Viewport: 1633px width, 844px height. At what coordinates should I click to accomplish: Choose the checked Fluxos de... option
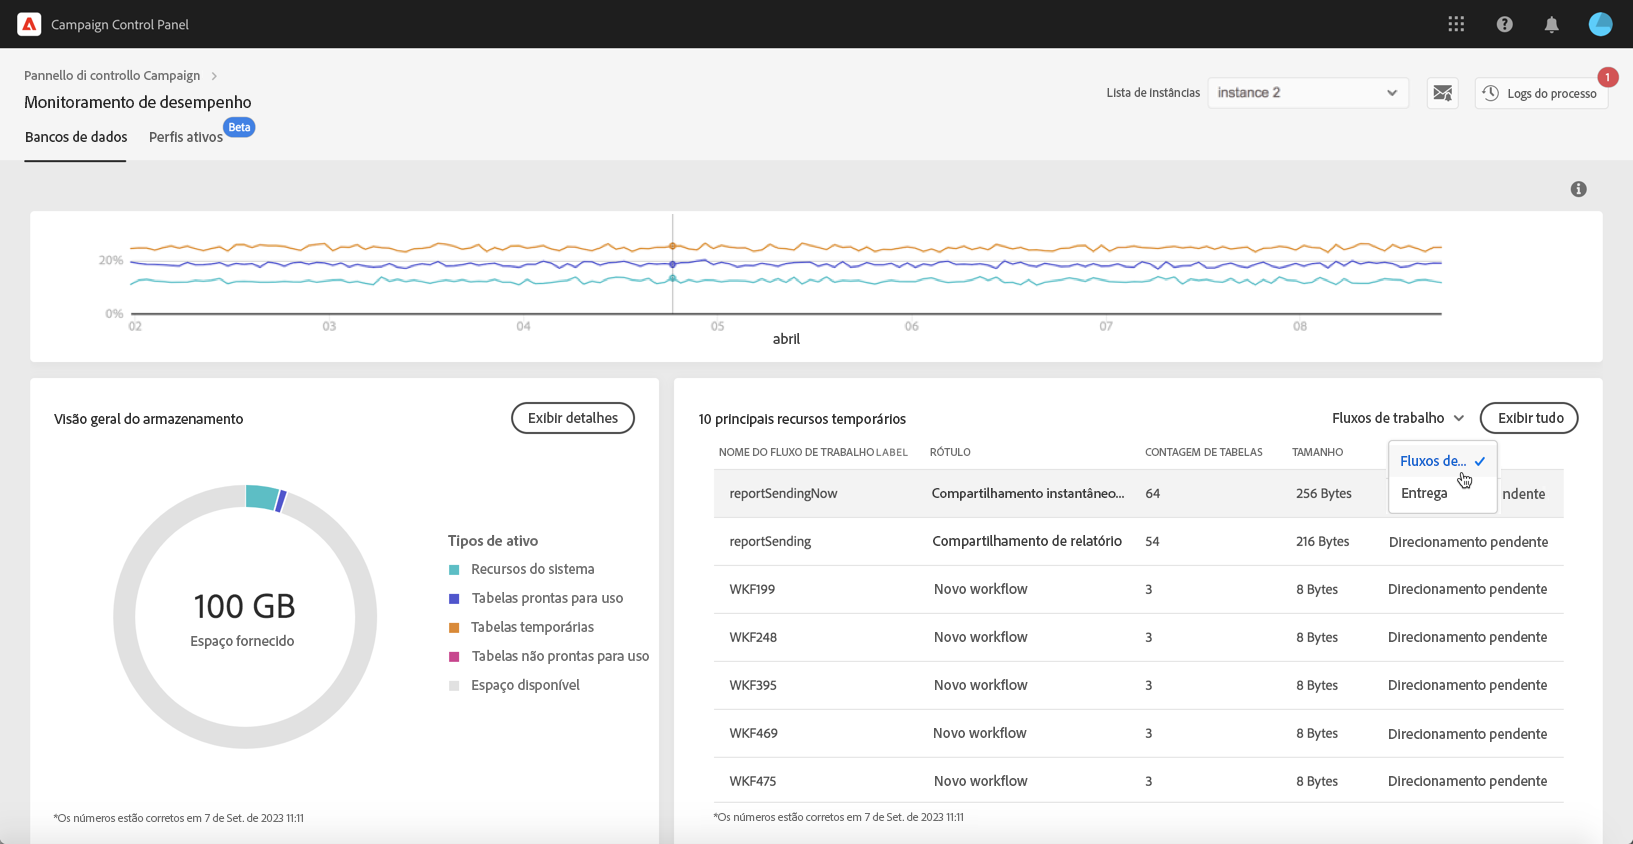coord(1433,461)
